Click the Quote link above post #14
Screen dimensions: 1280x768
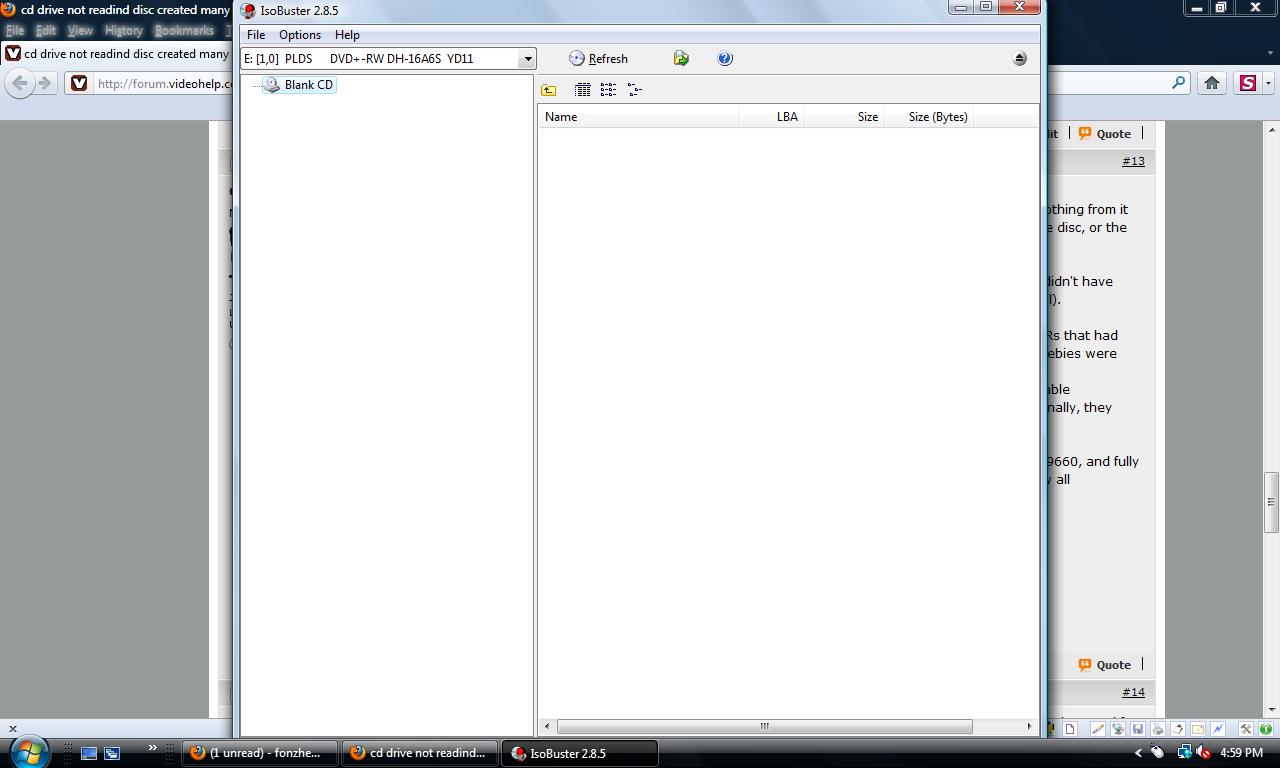point(1105,665)
